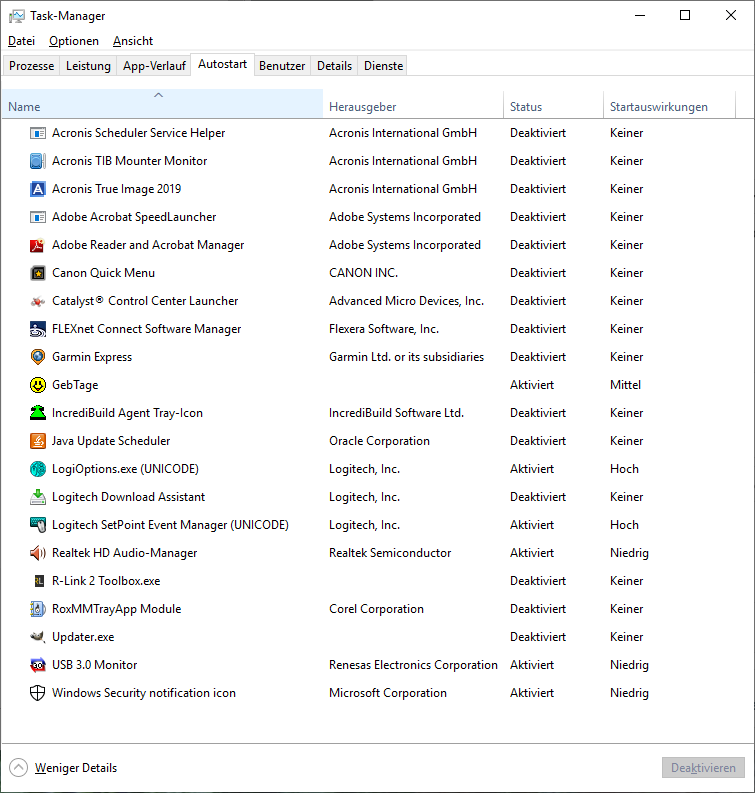The image size is (755, 793).
Task: Switch to the Details tab
Action: click(x=334, y=66)
